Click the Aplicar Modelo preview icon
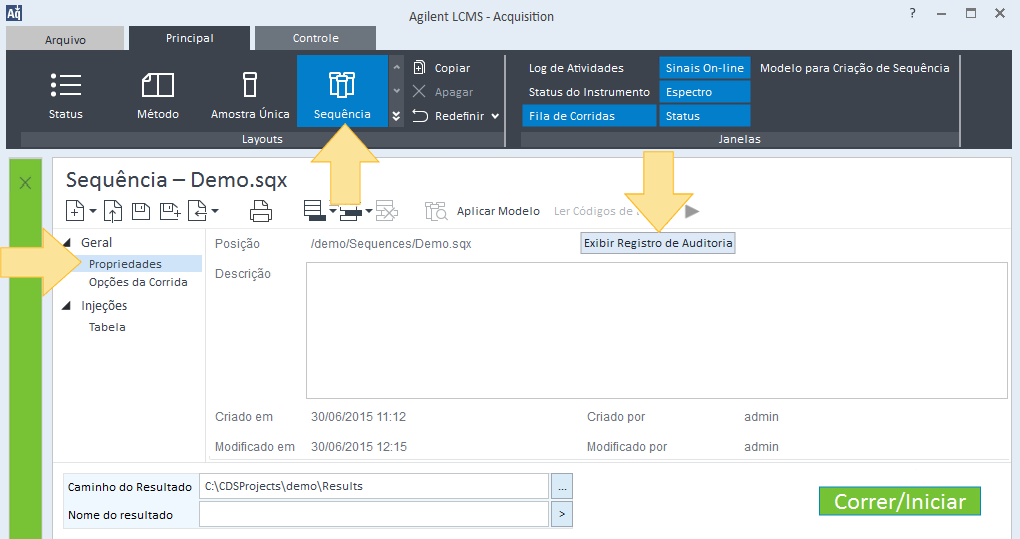1020x539 pixels. click(x=436, y=211)
